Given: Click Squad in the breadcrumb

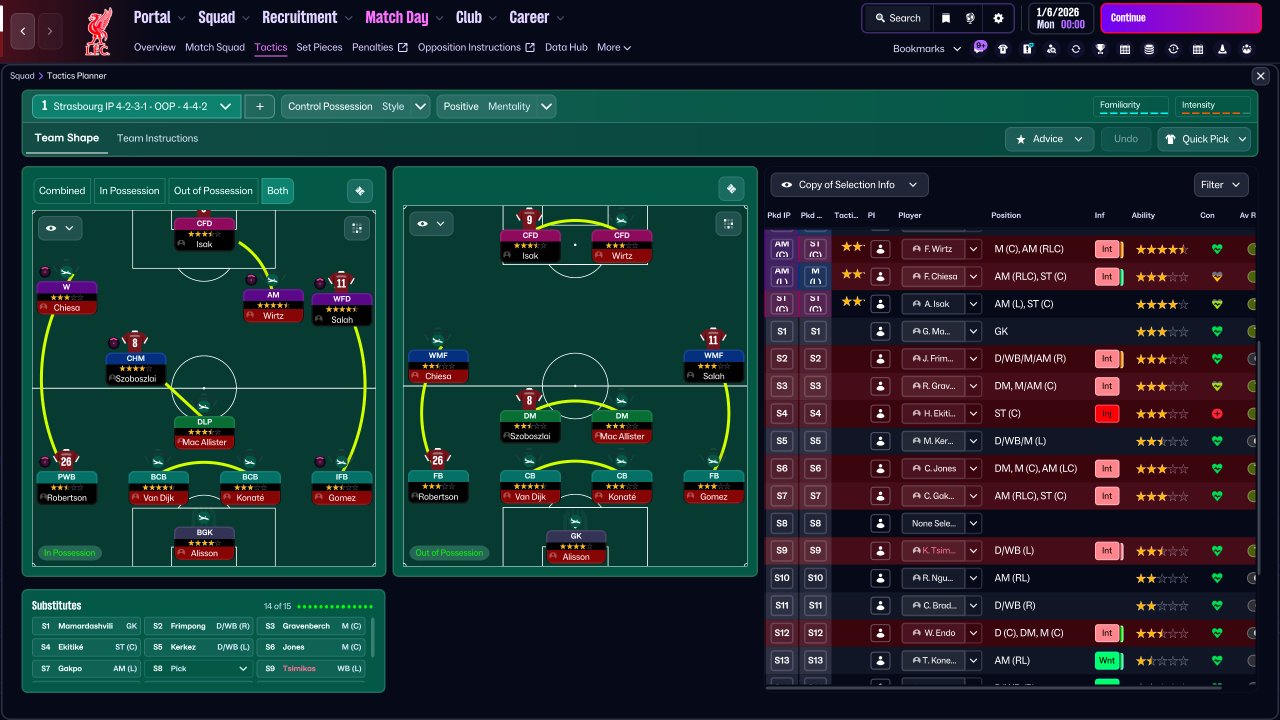Looking at the screenshot, I should 22,76.
